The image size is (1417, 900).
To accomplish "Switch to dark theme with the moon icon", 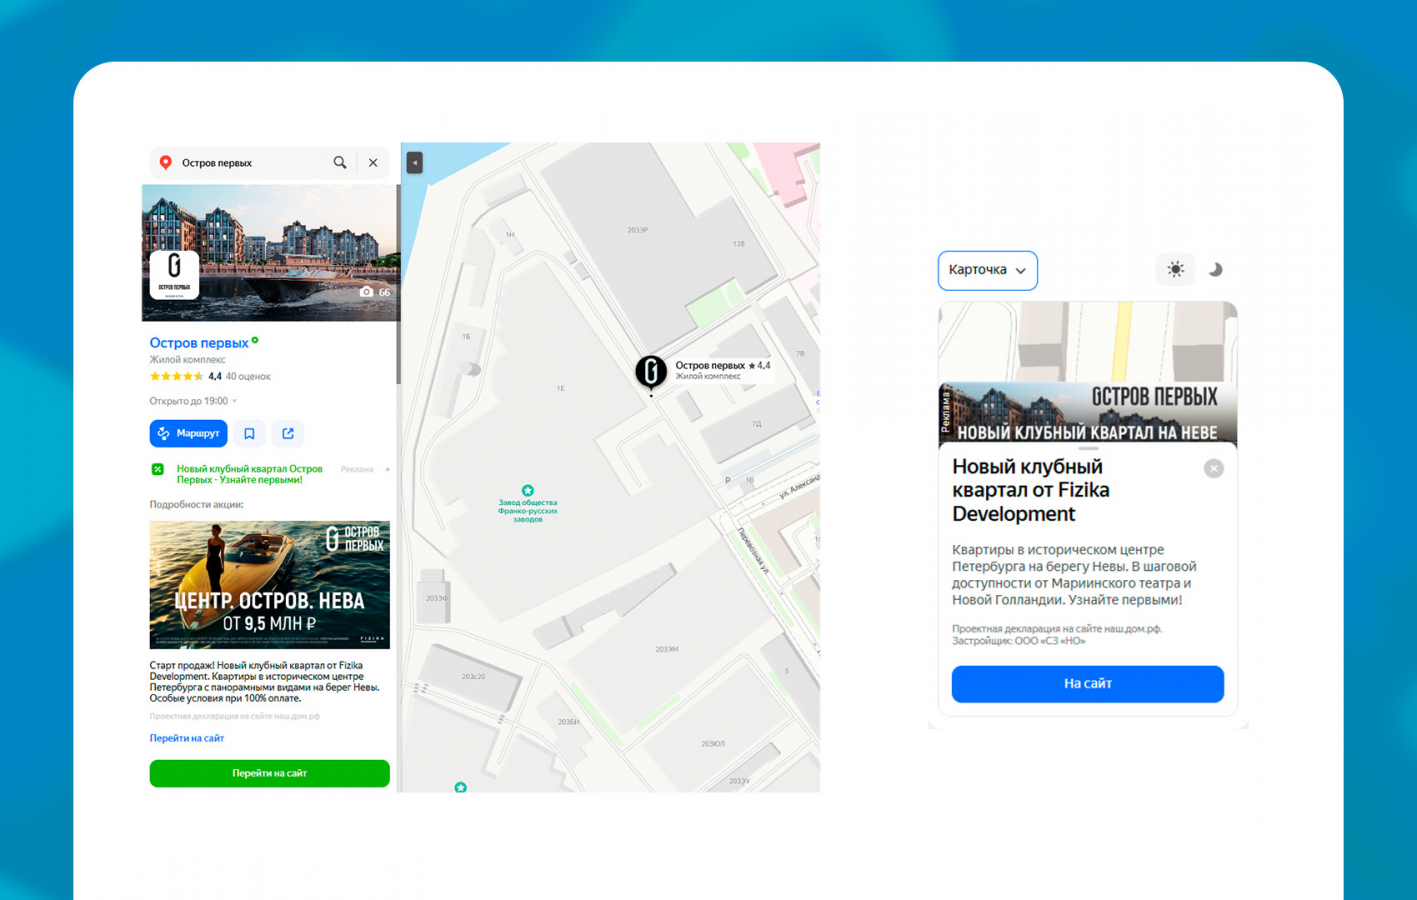I will pos(1215,270).
